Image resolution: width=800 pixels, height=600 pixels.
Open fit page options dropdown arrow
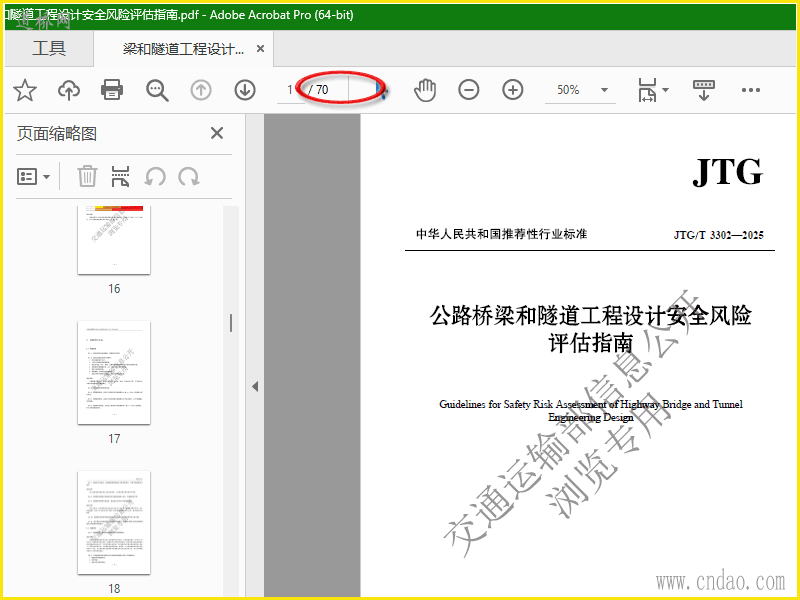tap(665, 90)
